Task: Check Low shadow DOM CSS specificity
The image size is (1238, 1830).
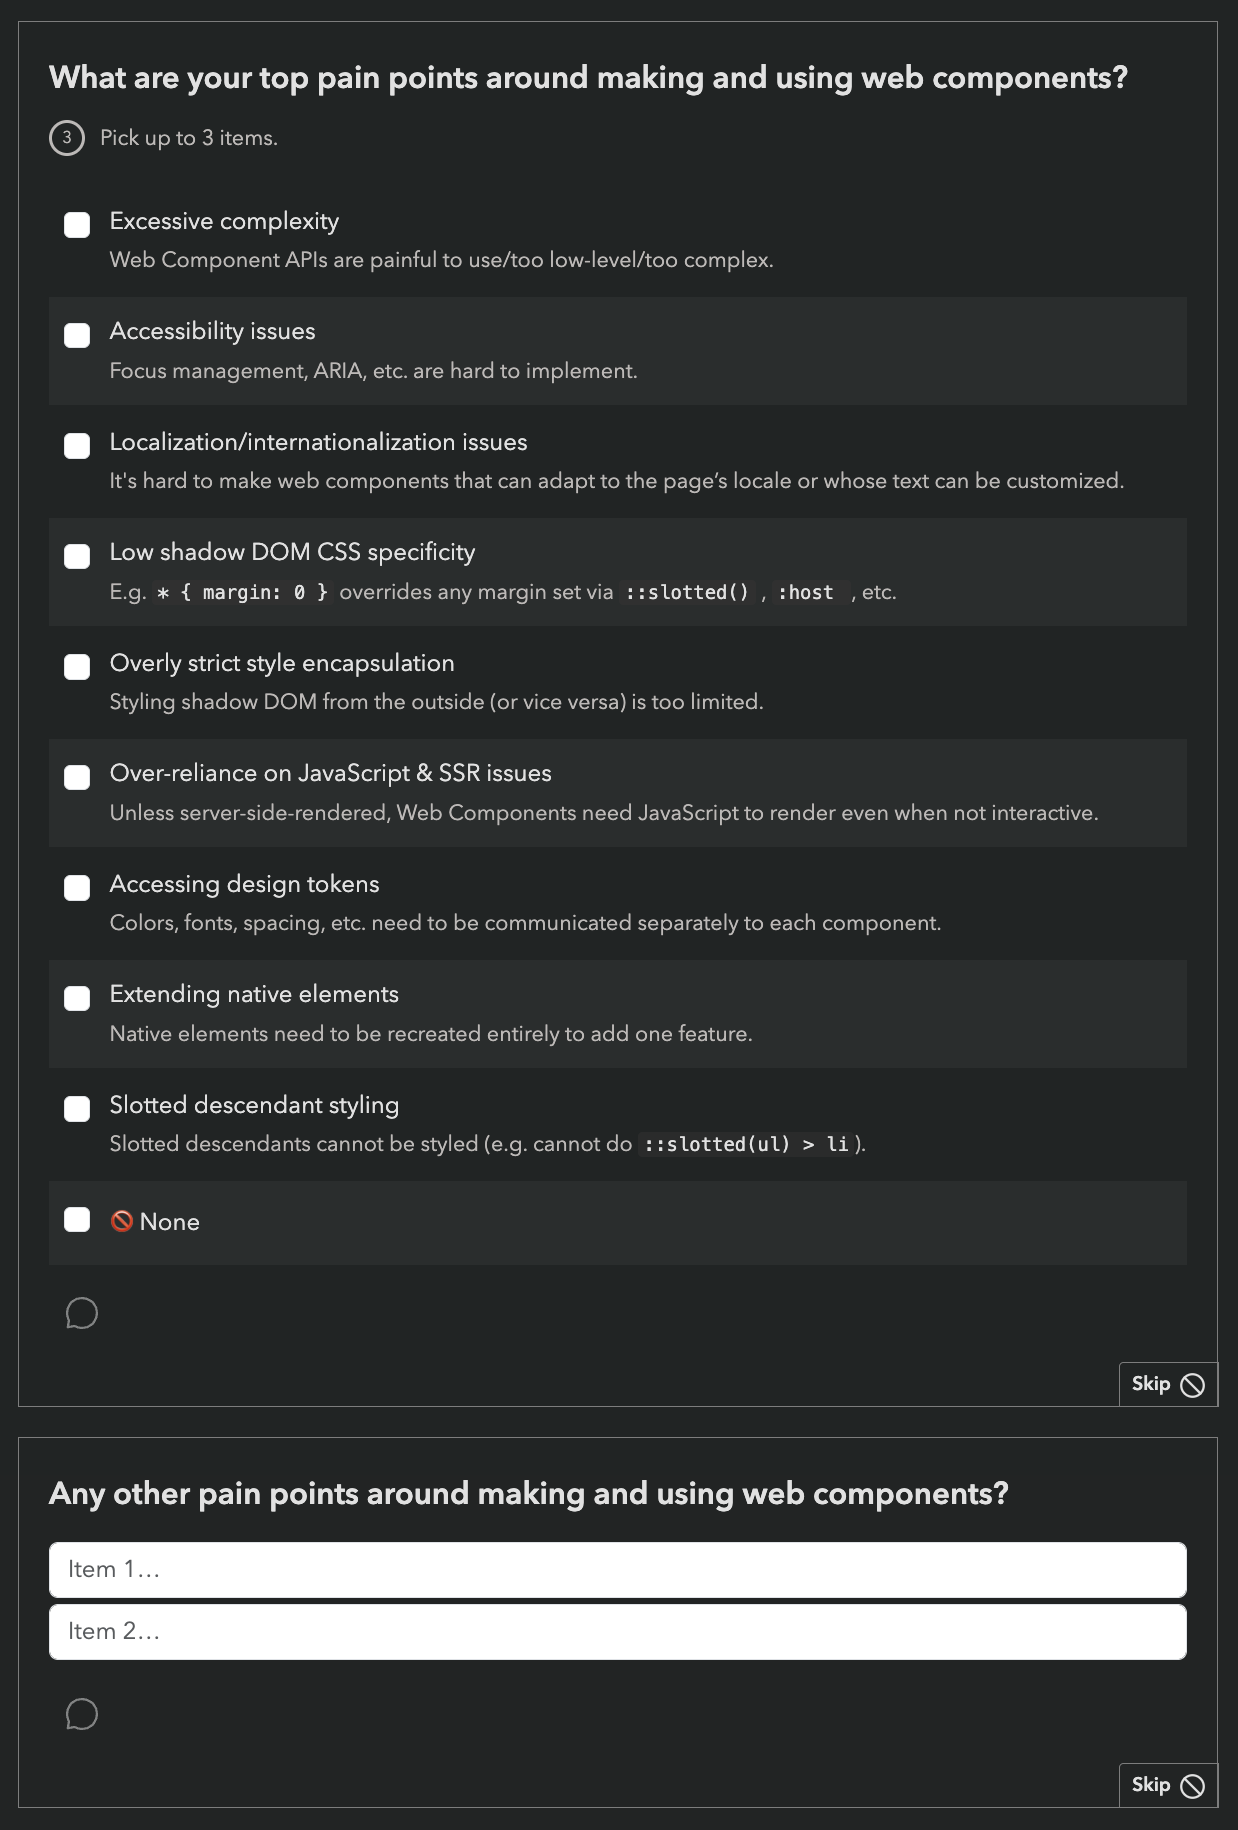Action: (77, 556)
